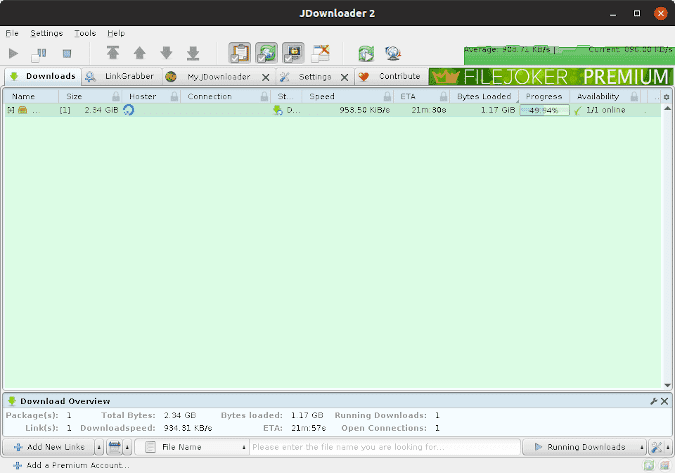Switch to the Downloads tab
The image size is (675, 473).
[43, 76]
